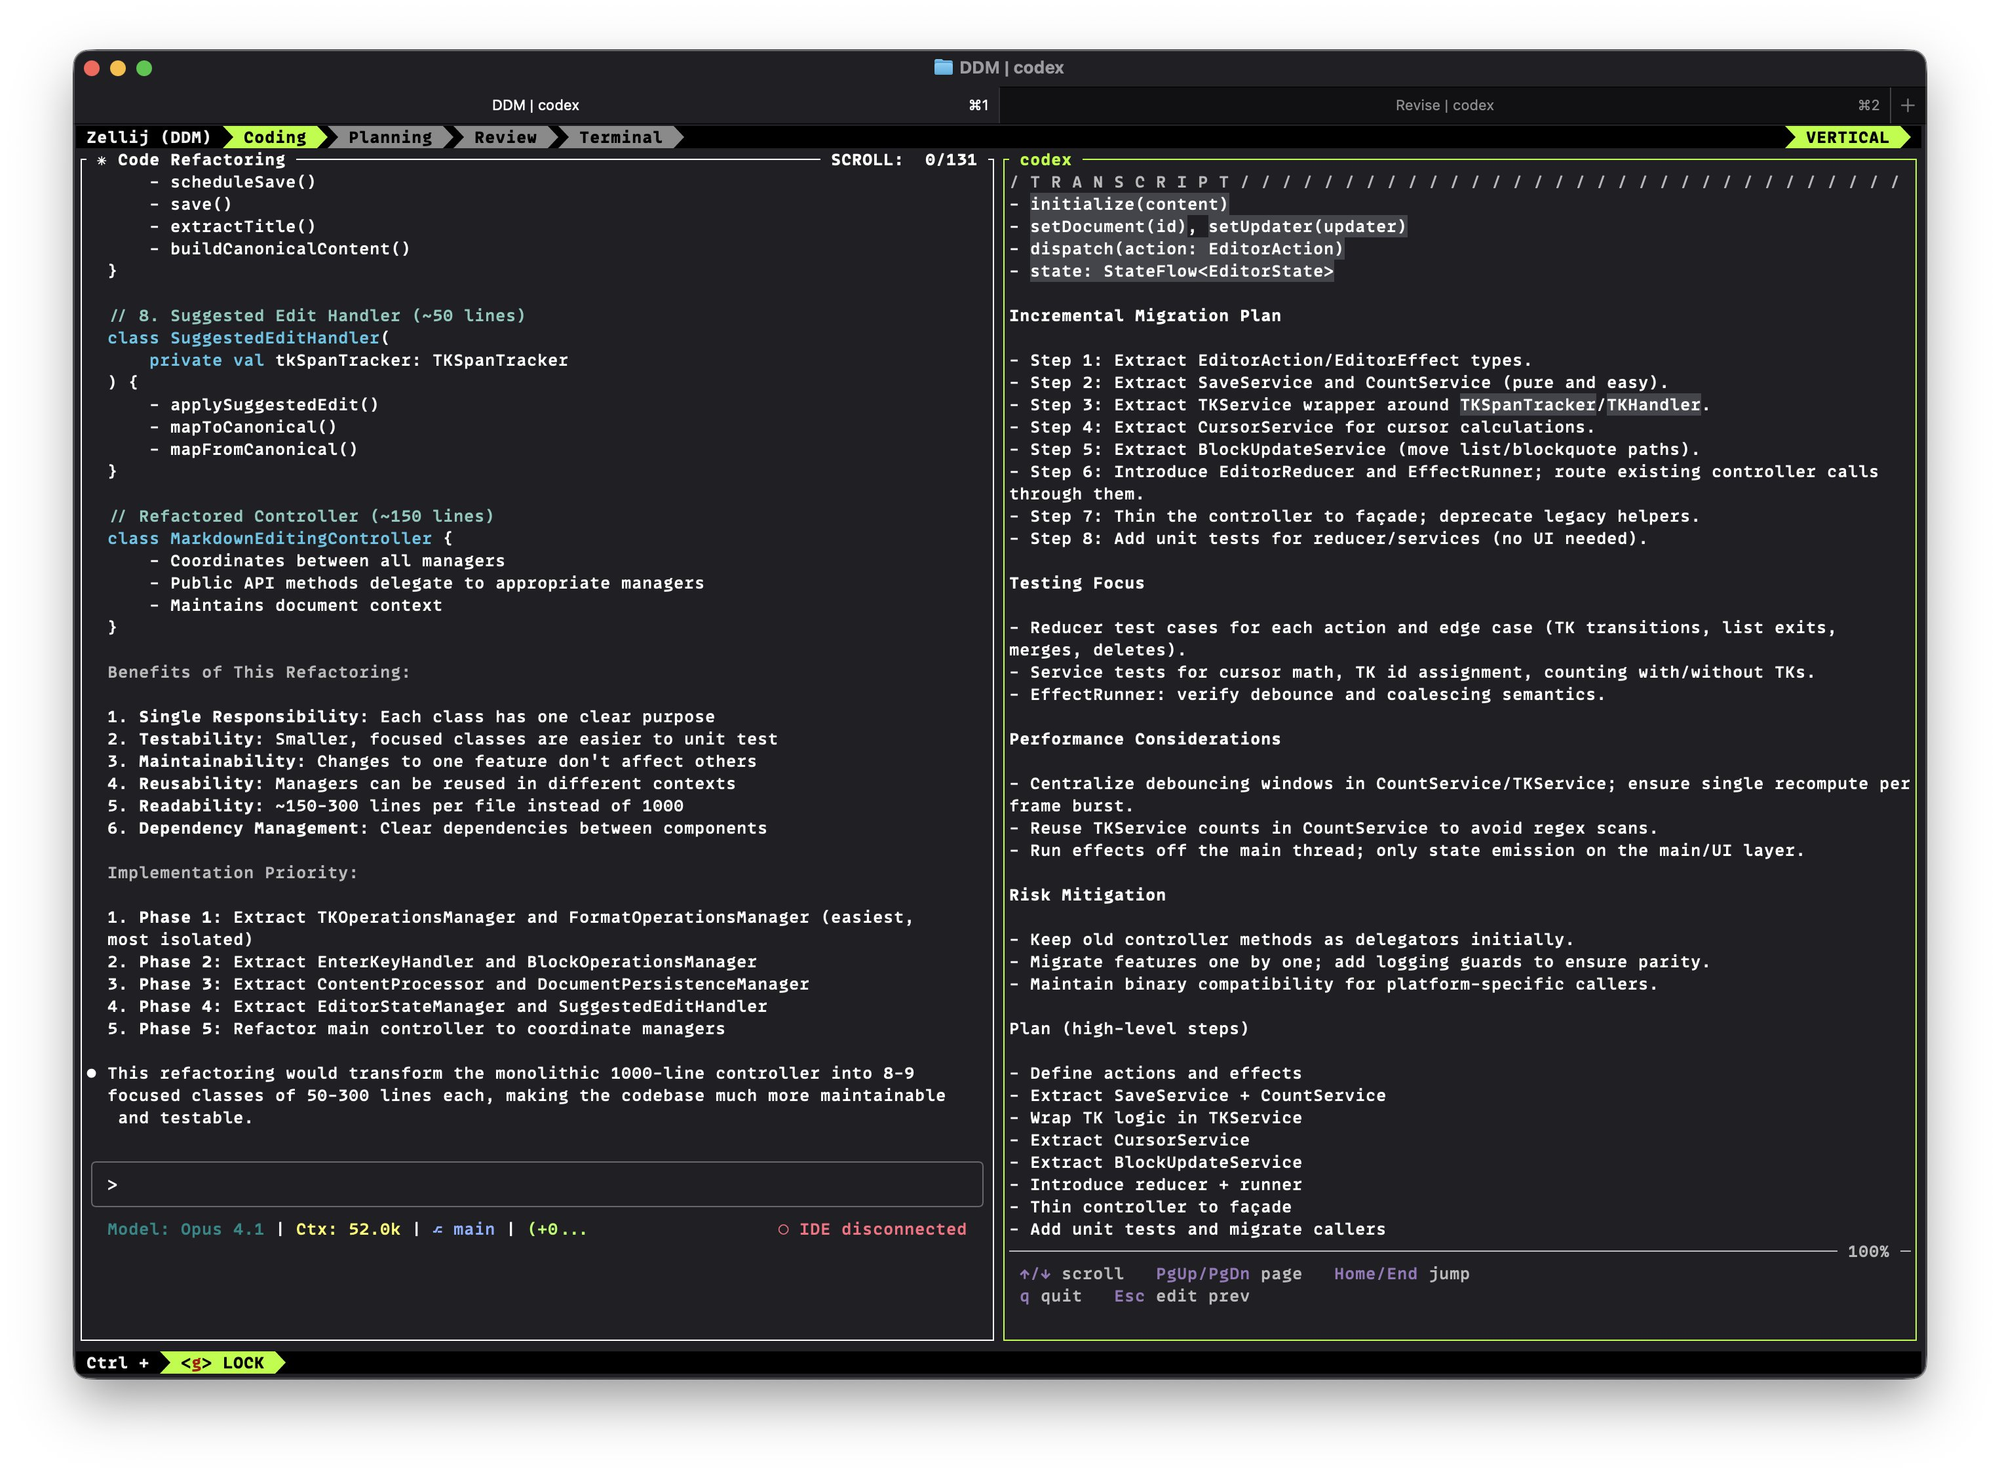Click the folder icon in window title
This screenshot has height=1476, width=2000.
coord(942,67)
